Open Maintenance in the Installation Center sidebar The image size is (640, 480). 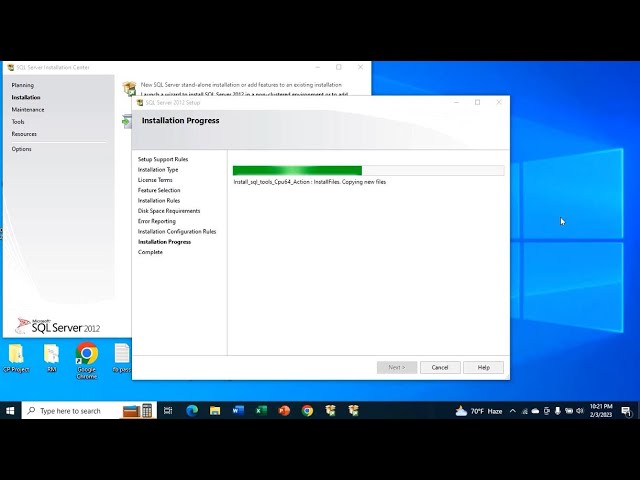(28, 109)
